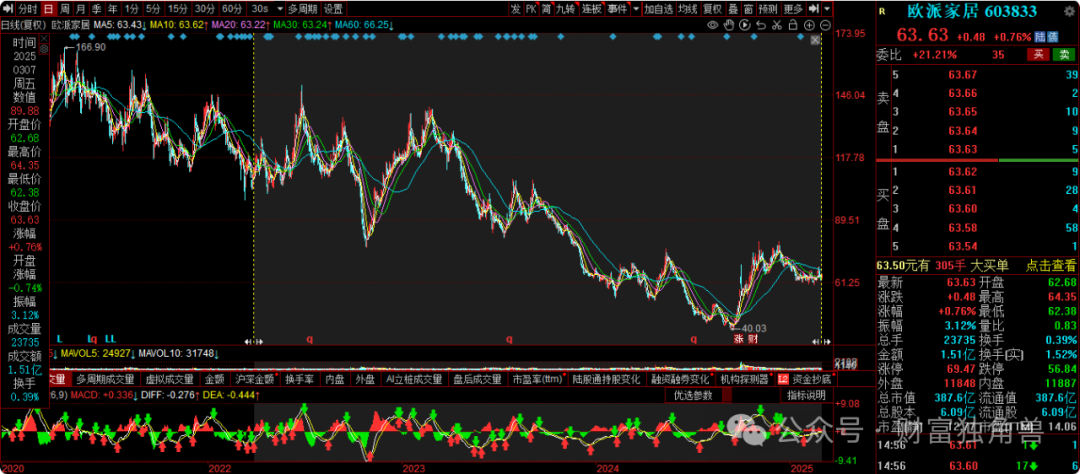Switch to 15分 period
The width and height of the screenshot is (1080, 474).
click(x=178, y=9)
